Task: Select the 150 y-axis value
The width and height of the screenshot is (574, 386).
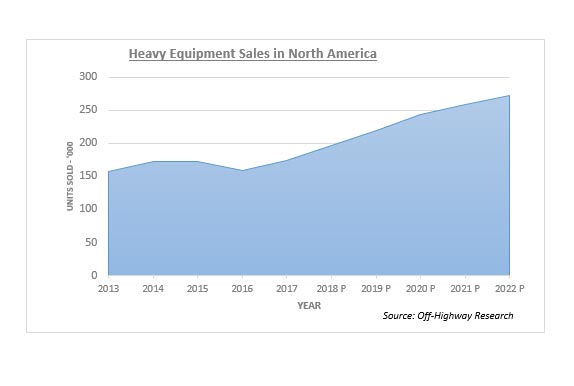Action: click(88, 175)
